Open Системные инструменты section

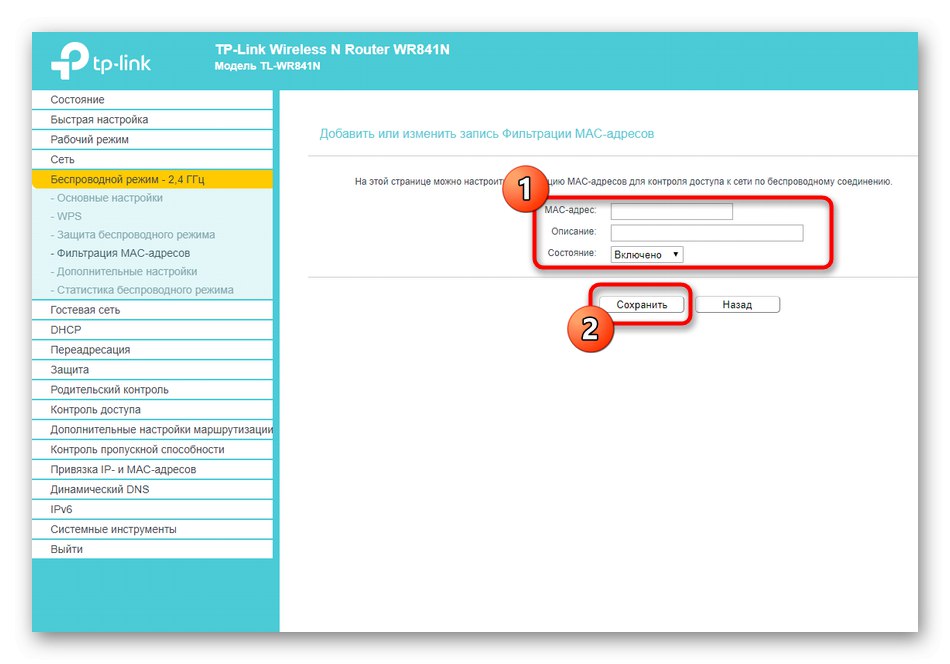[152, 530]
